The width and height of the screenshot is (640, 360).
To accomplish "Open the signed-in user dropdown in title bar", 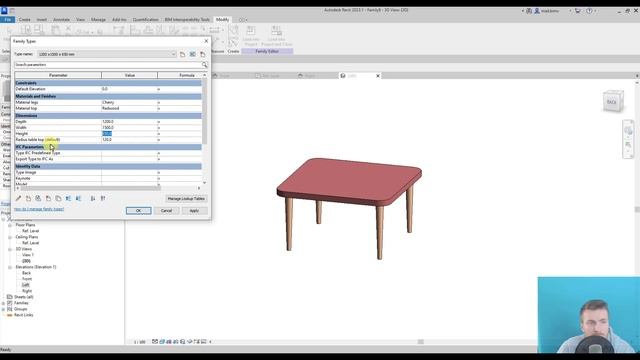I will (570, 11).
